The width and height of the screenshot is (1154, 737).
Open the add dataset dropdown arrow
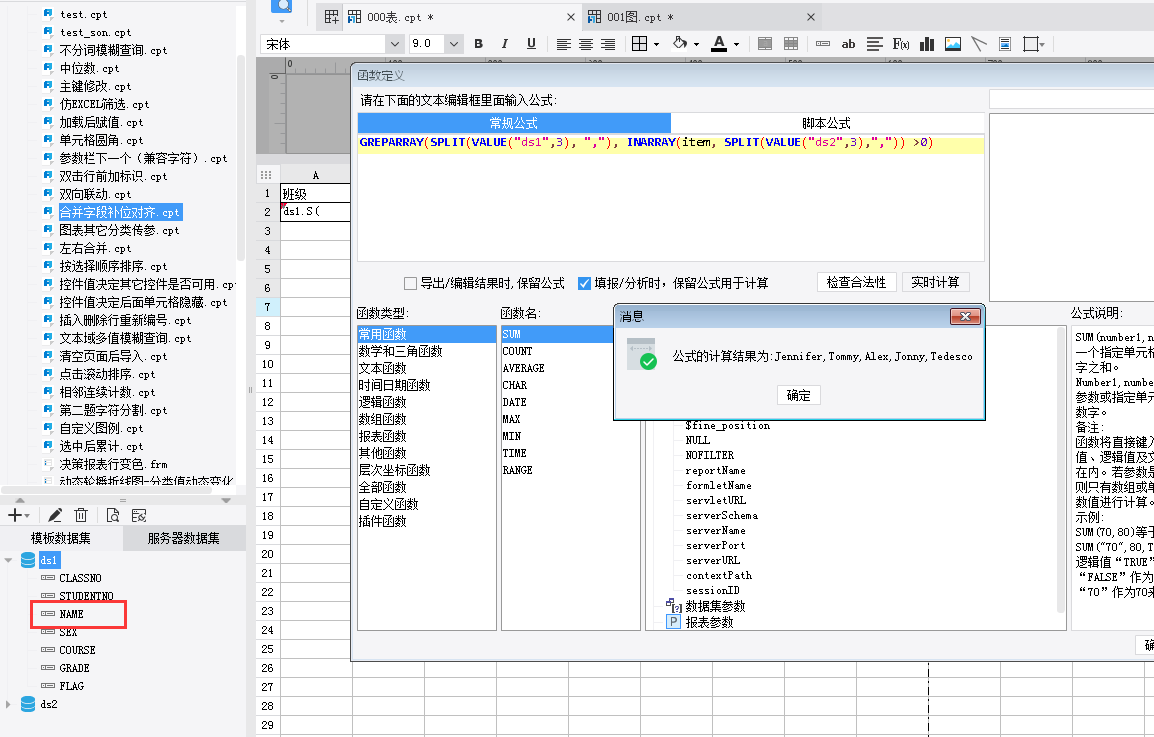click(x=26, y=516)
